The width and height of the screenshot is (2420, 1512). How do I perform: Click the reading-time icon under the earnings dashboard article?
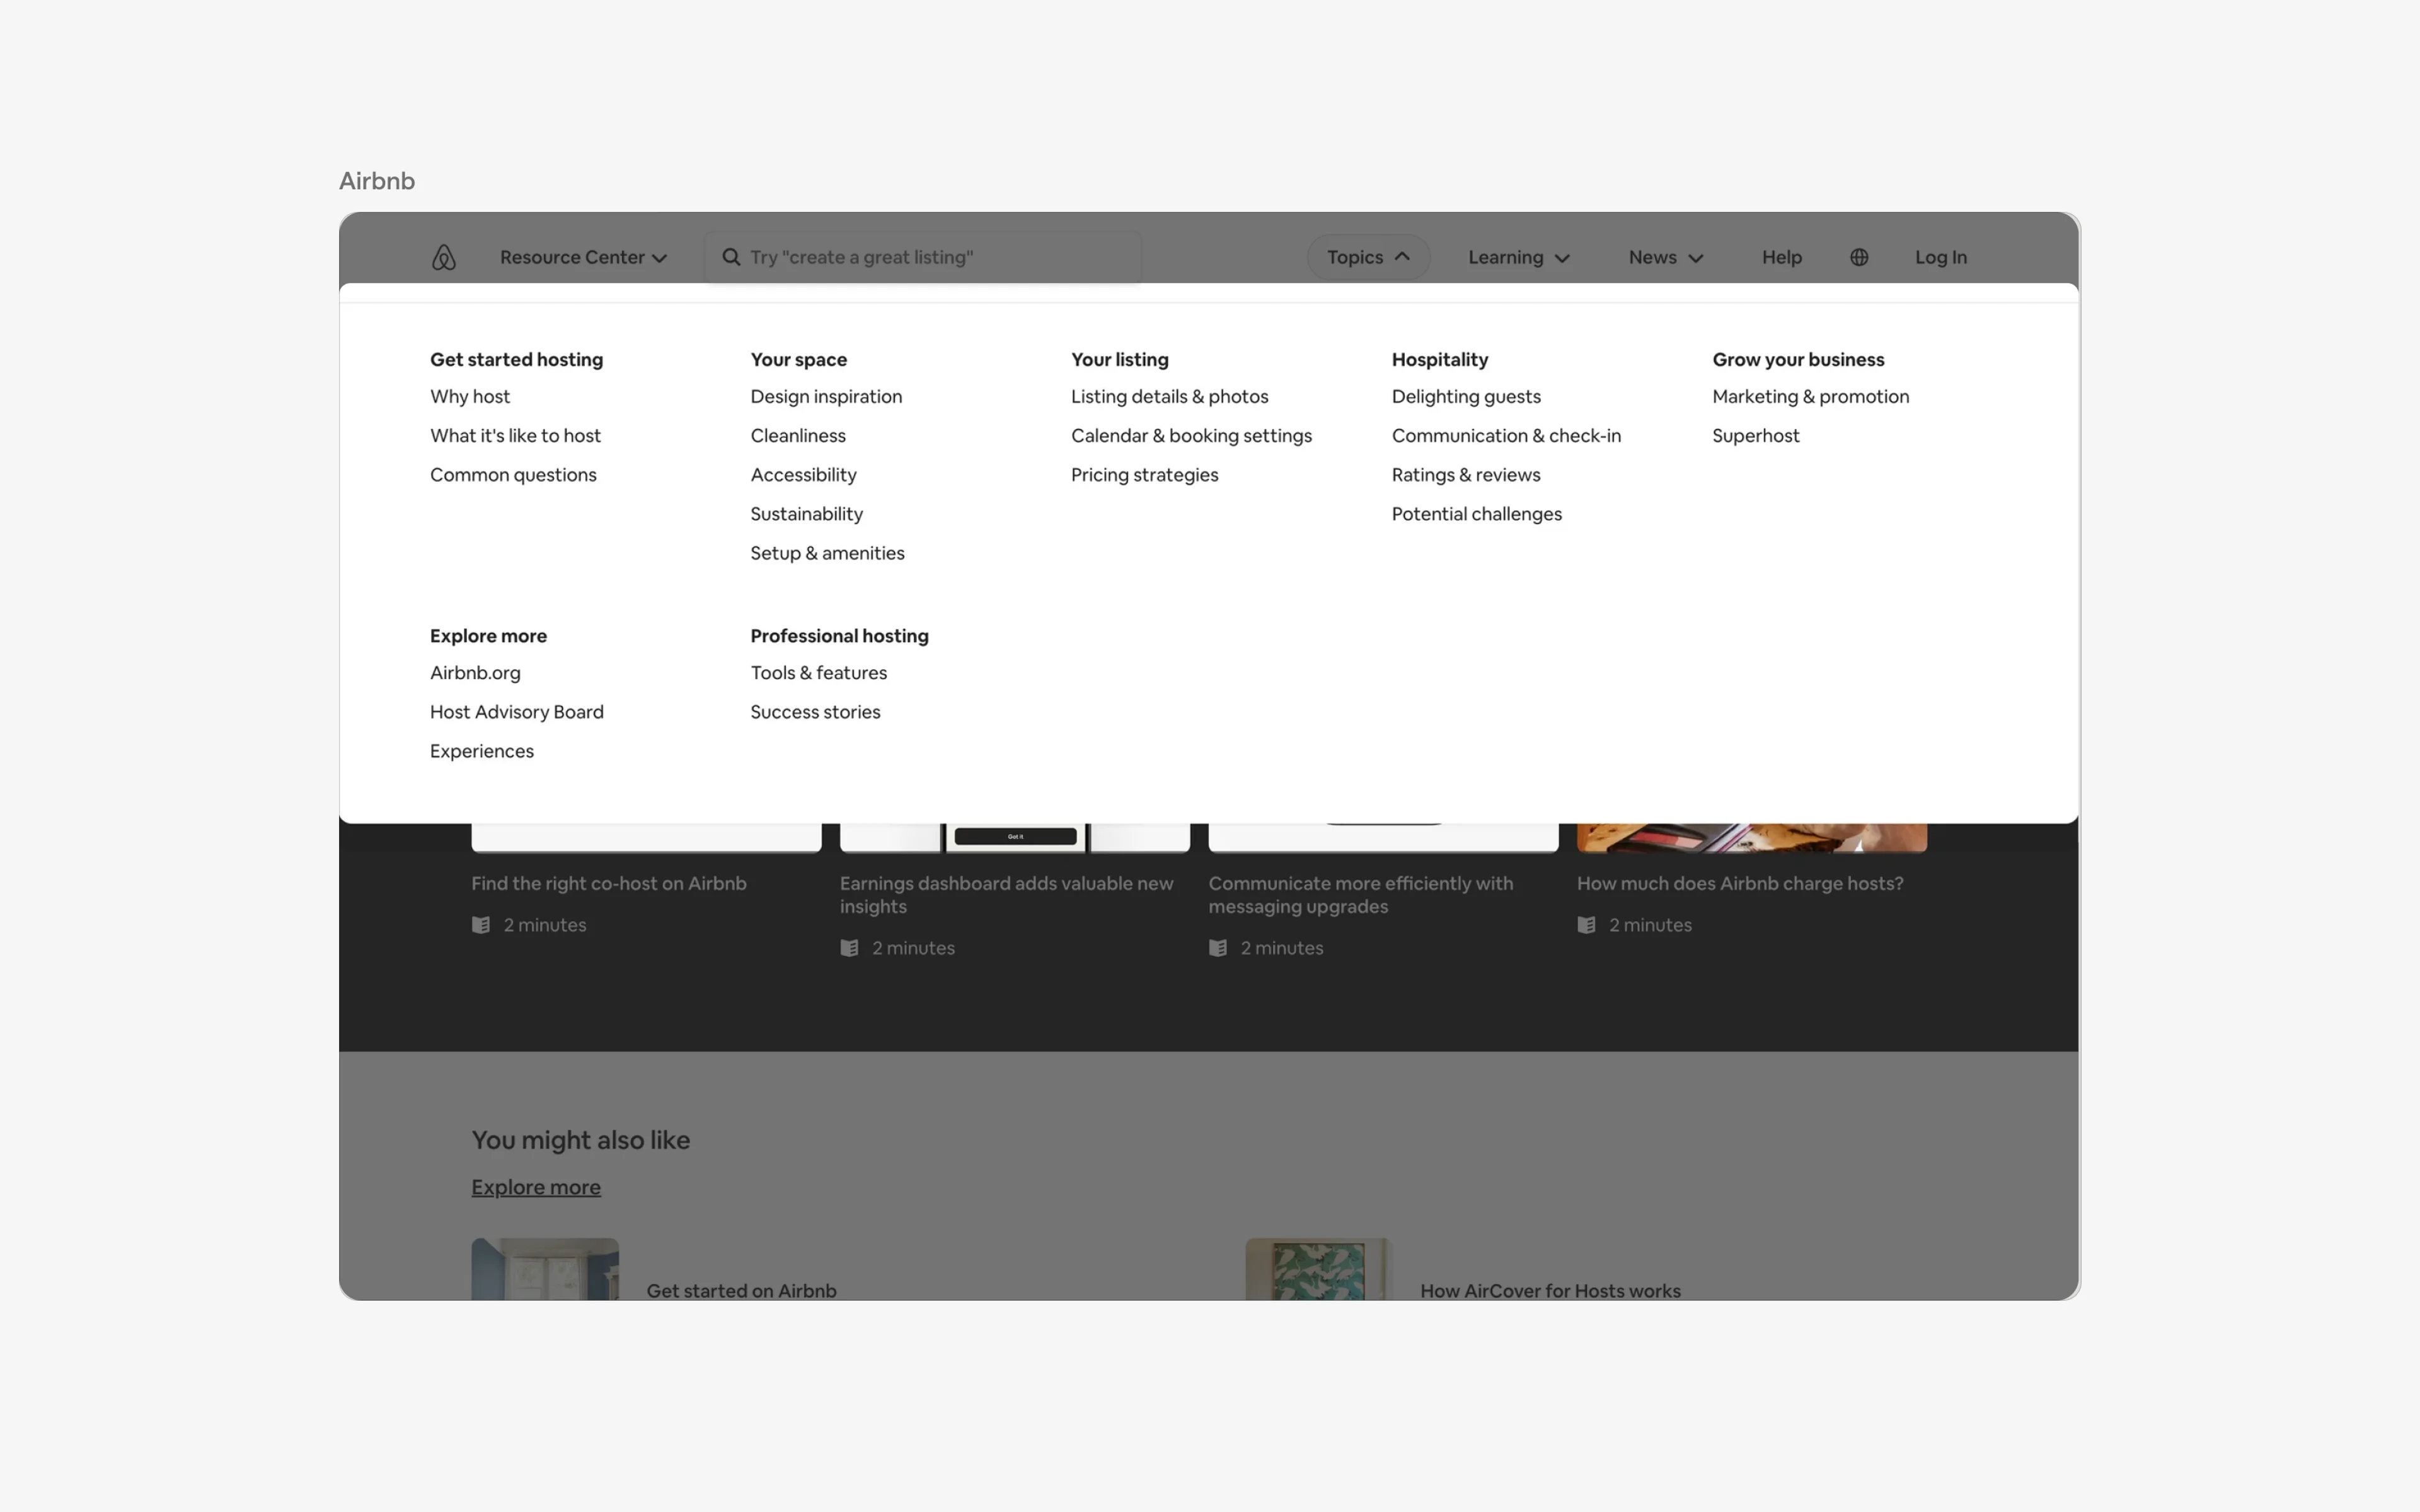pos(849,947)
